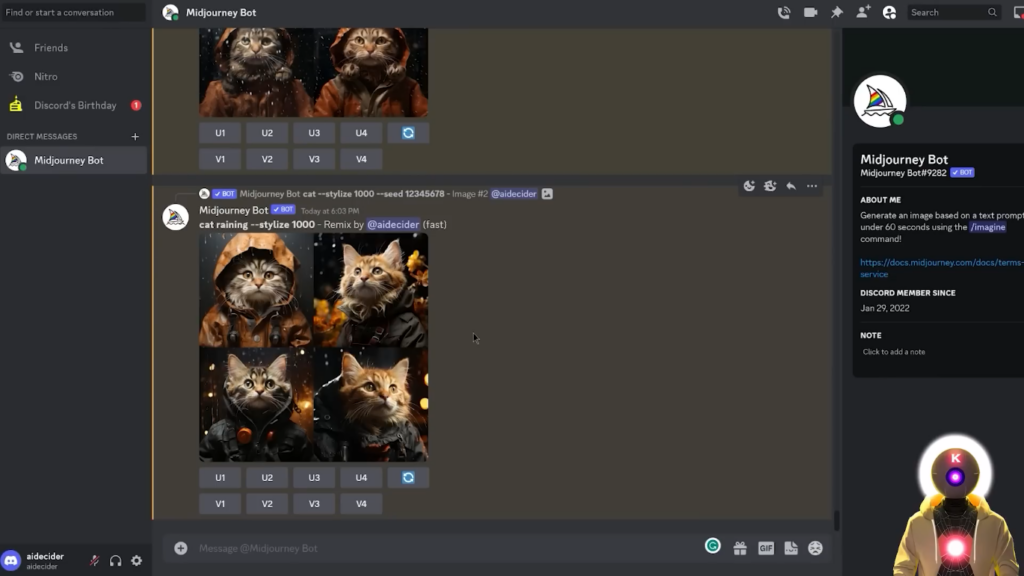Add super reaction to the message

pyautogui.click(x=770, y=186)
